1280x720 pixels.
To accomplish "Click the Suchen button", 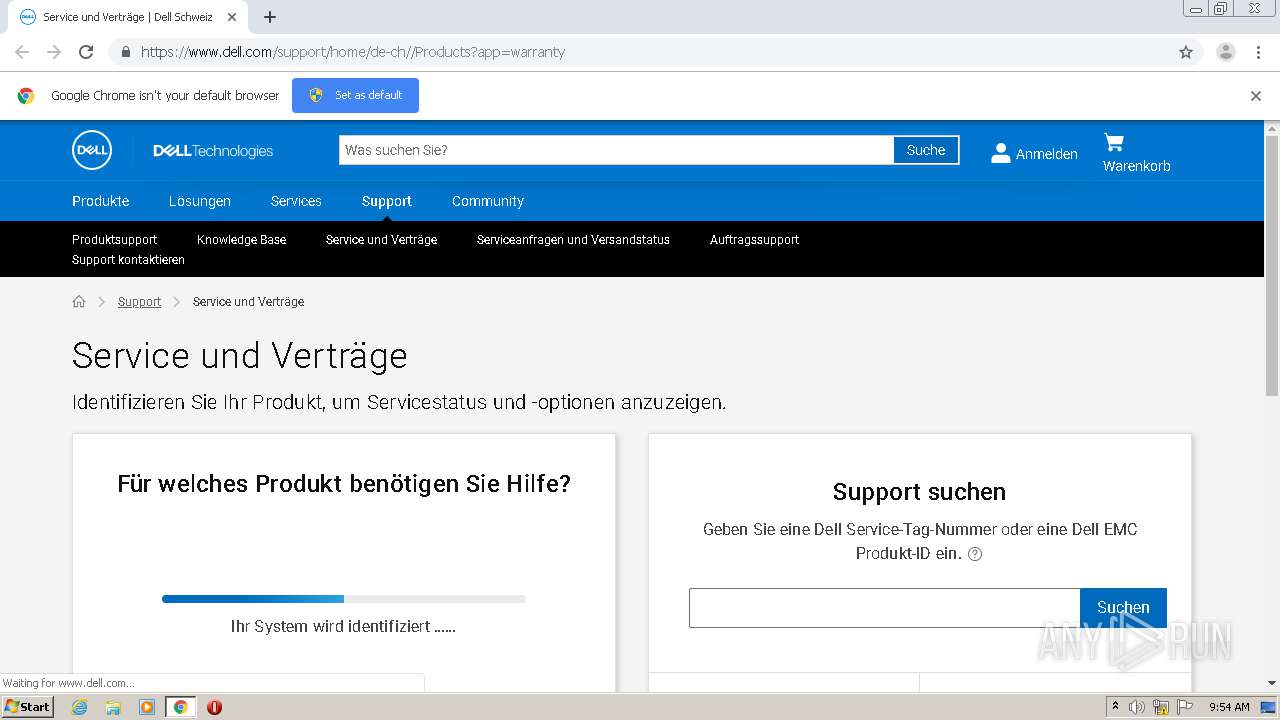I will coord(1123,607).
